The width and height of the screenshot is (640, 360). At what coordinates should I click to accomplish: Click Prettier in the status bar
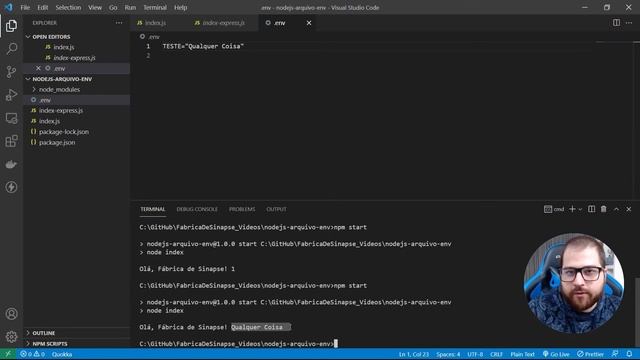(590, 354)
